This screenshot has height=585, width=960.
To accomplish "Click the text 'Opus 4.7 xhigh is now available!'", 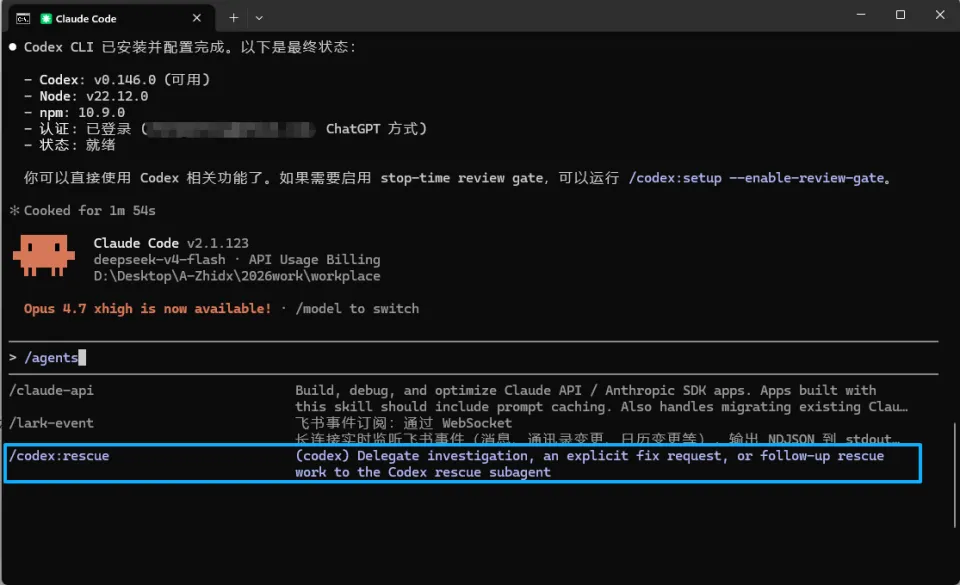I will (x=147, y=308).
